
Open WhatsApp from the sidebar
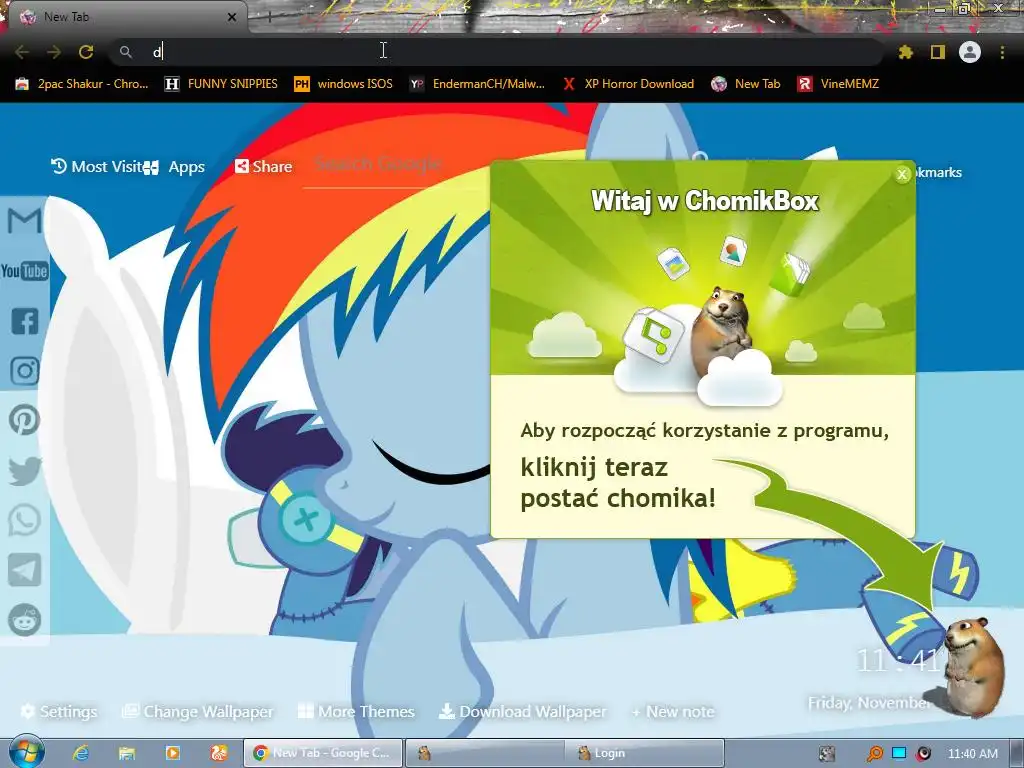coord(24,520)
